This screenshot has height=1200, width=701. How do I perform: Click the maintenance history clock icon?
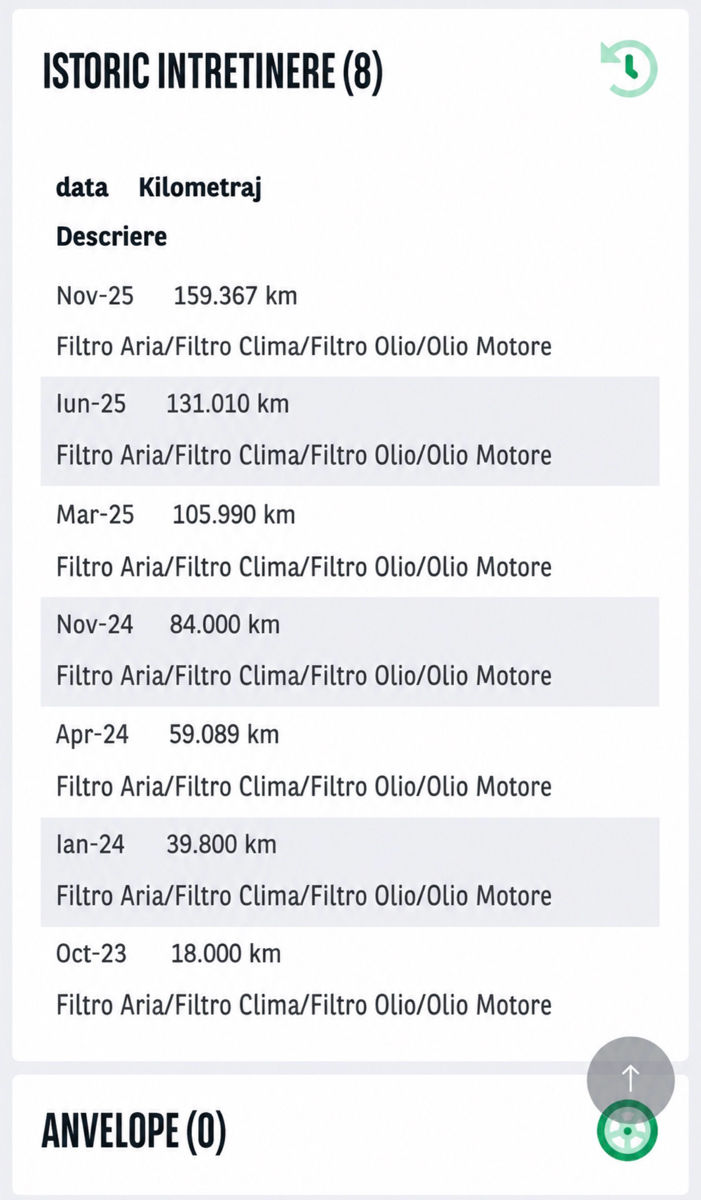(629, 69)
